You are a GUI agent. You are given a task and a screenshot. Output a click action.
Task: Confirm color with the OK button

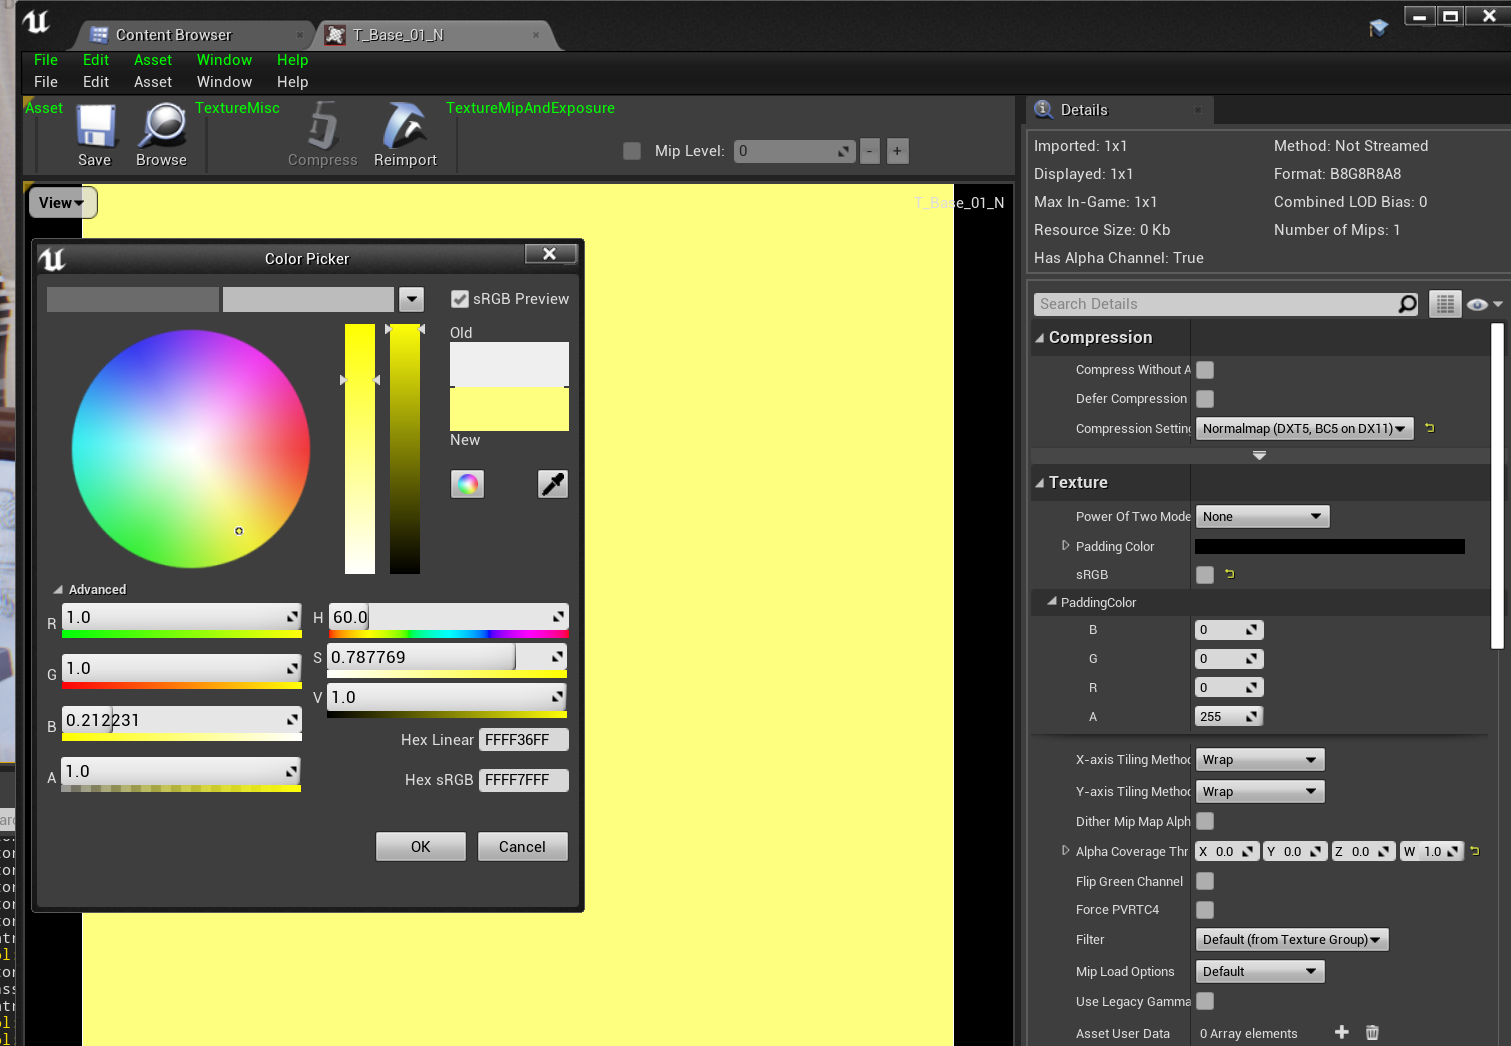[421, 847]
